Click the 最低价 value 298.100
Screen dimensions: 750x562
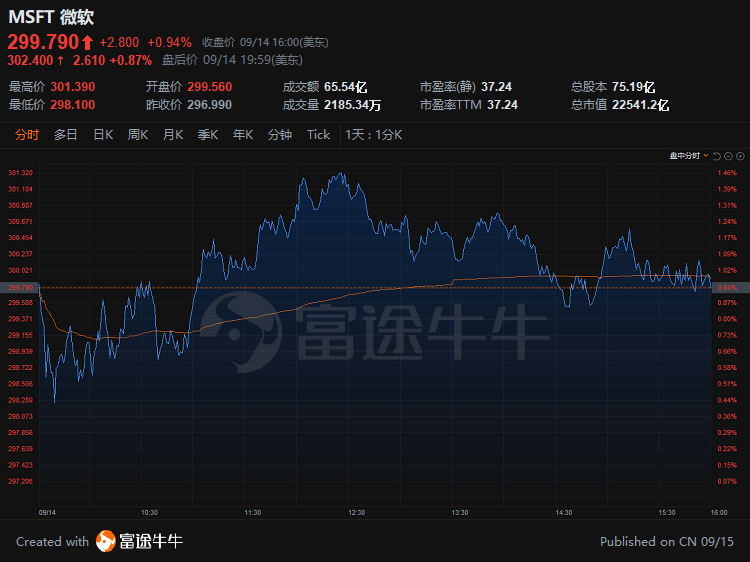tap(73, 104)
